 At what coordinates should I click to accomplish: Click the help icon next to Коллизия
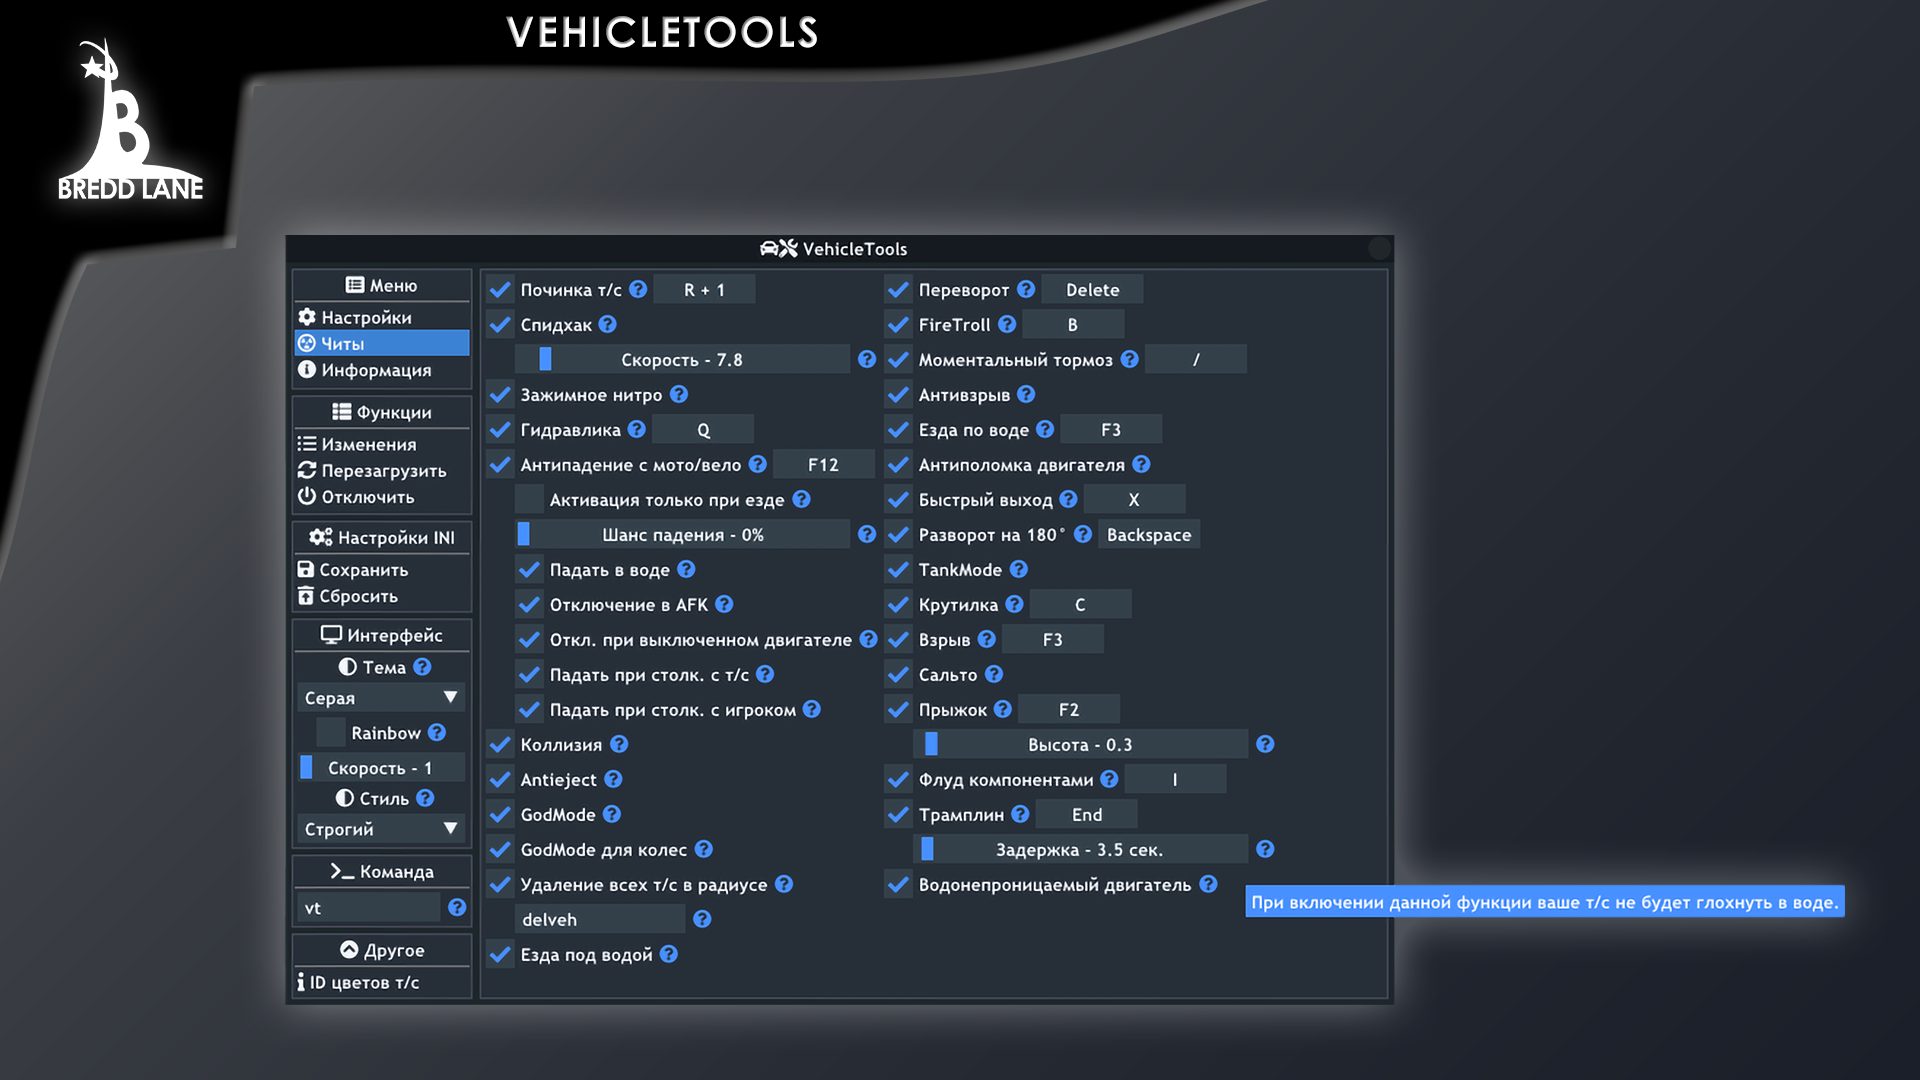pyautogui.click(x=619, y=744)
